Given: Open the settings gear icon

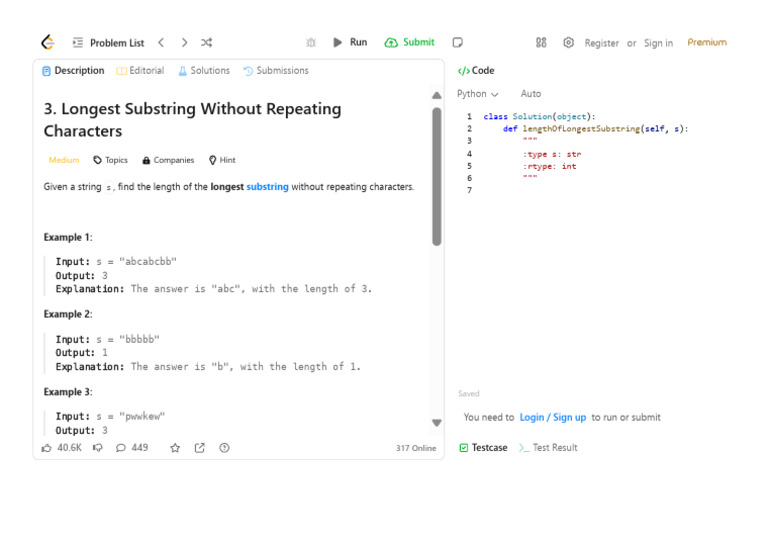Looking at the screenshot, I should [568, 43].
